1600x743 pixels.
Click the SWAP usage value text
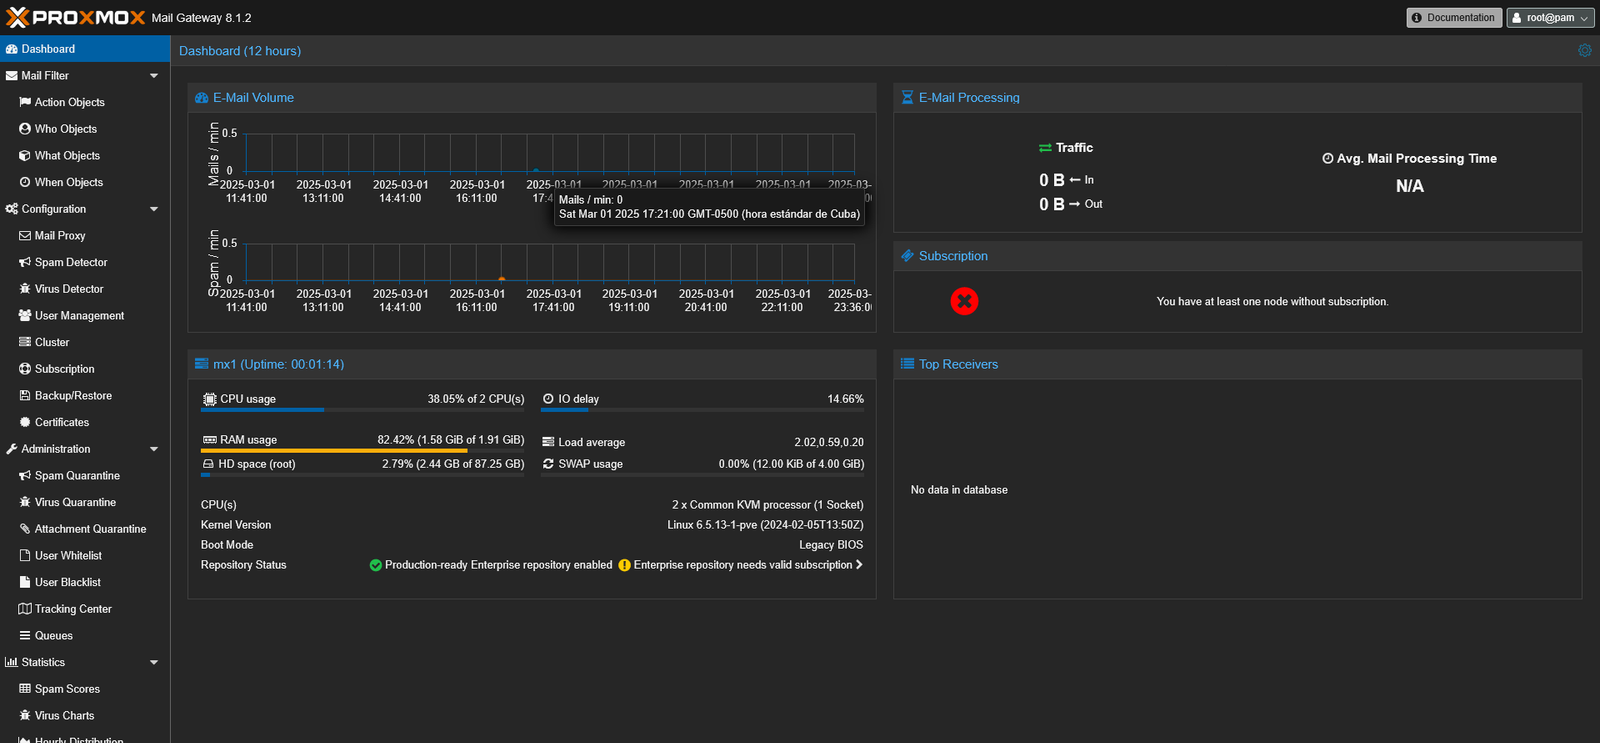(x=791, y=464)
